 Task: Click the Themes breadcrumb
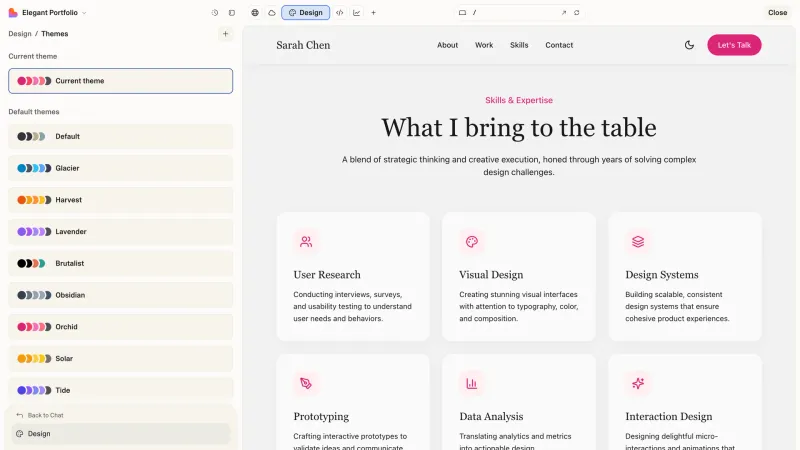tap(55, 34)
